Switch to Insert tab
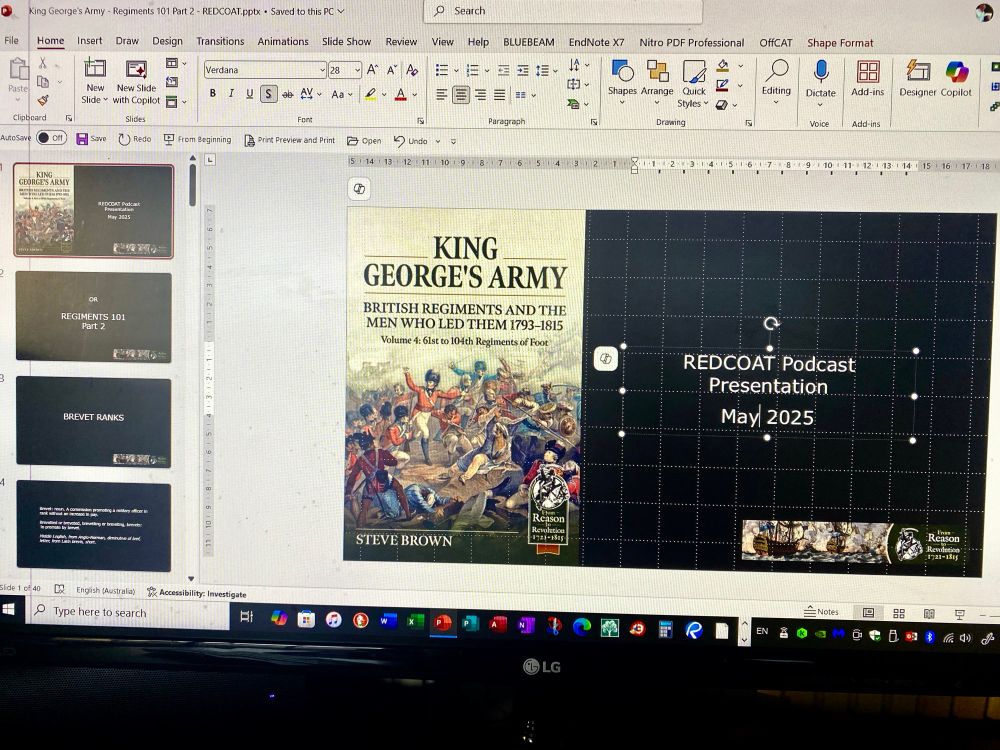This screenshot has height=750, width=1000. [89, 40]
